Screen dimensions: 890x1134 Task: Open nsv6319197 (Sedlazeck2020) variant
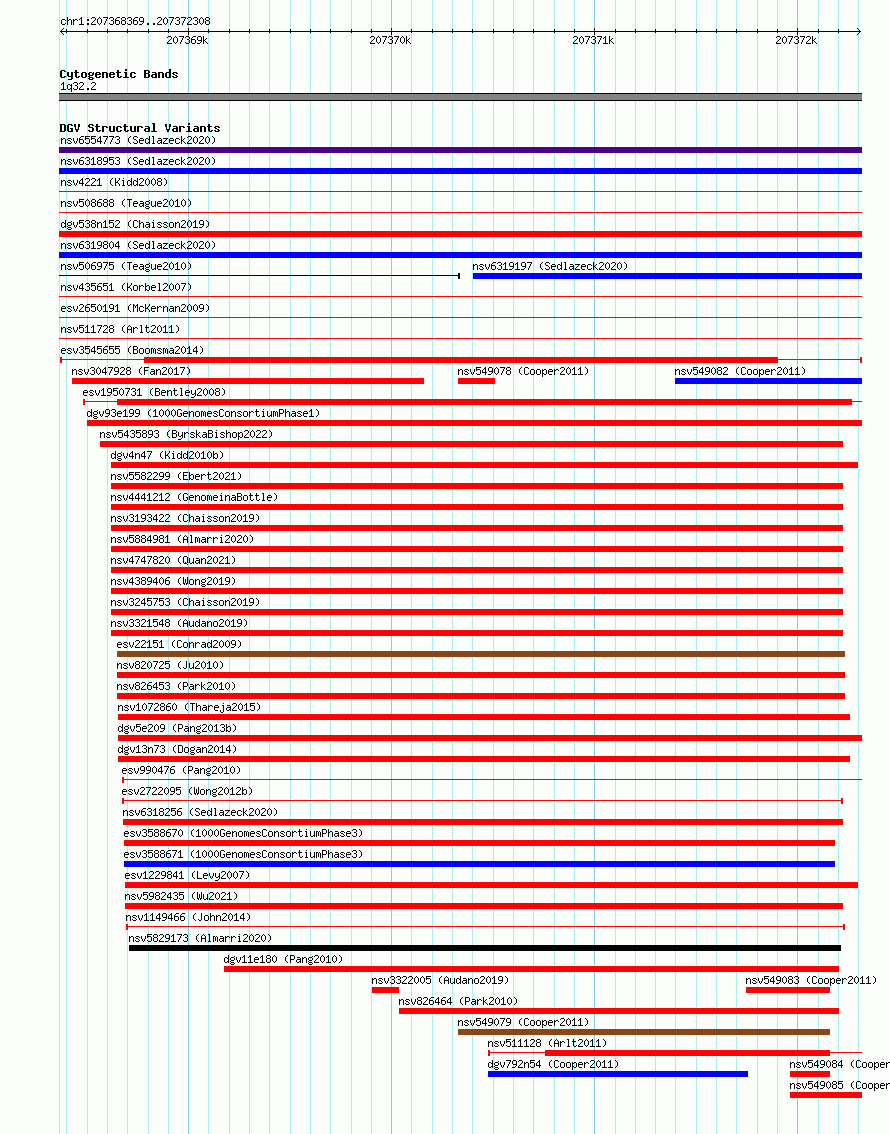(550, 266)
